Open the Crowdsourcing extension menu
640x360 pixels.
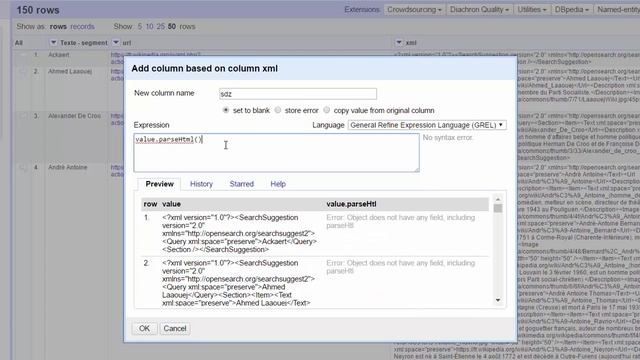[x=414, y=9]
